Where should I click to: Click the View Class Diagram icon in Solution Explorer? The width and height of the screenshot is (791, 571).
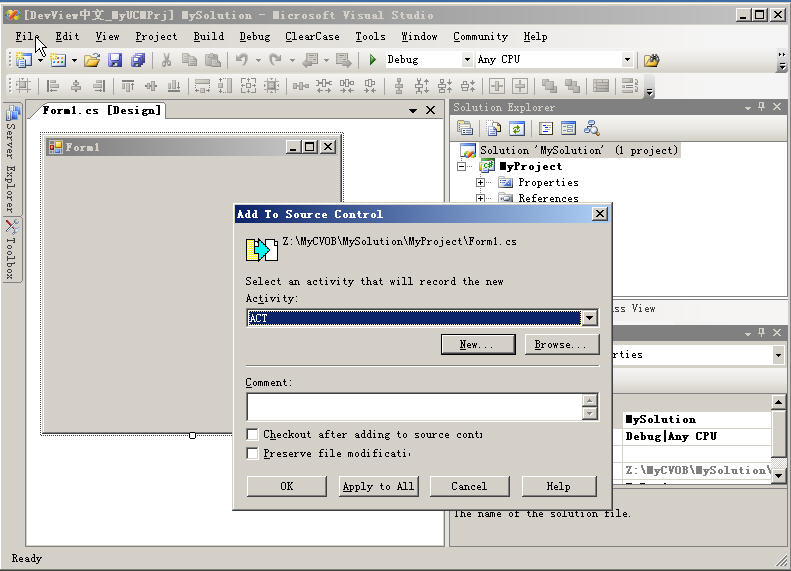(x=592, y=128)
